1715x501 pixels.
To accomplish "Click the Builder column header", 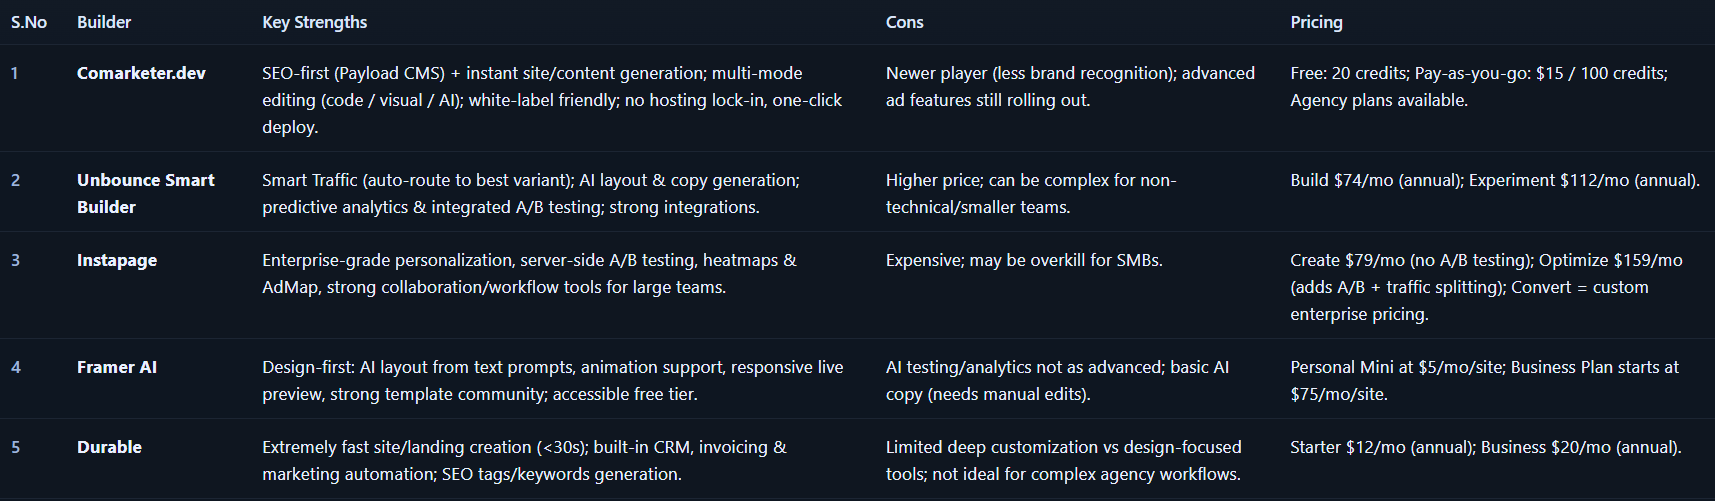I will pos(104,22).
